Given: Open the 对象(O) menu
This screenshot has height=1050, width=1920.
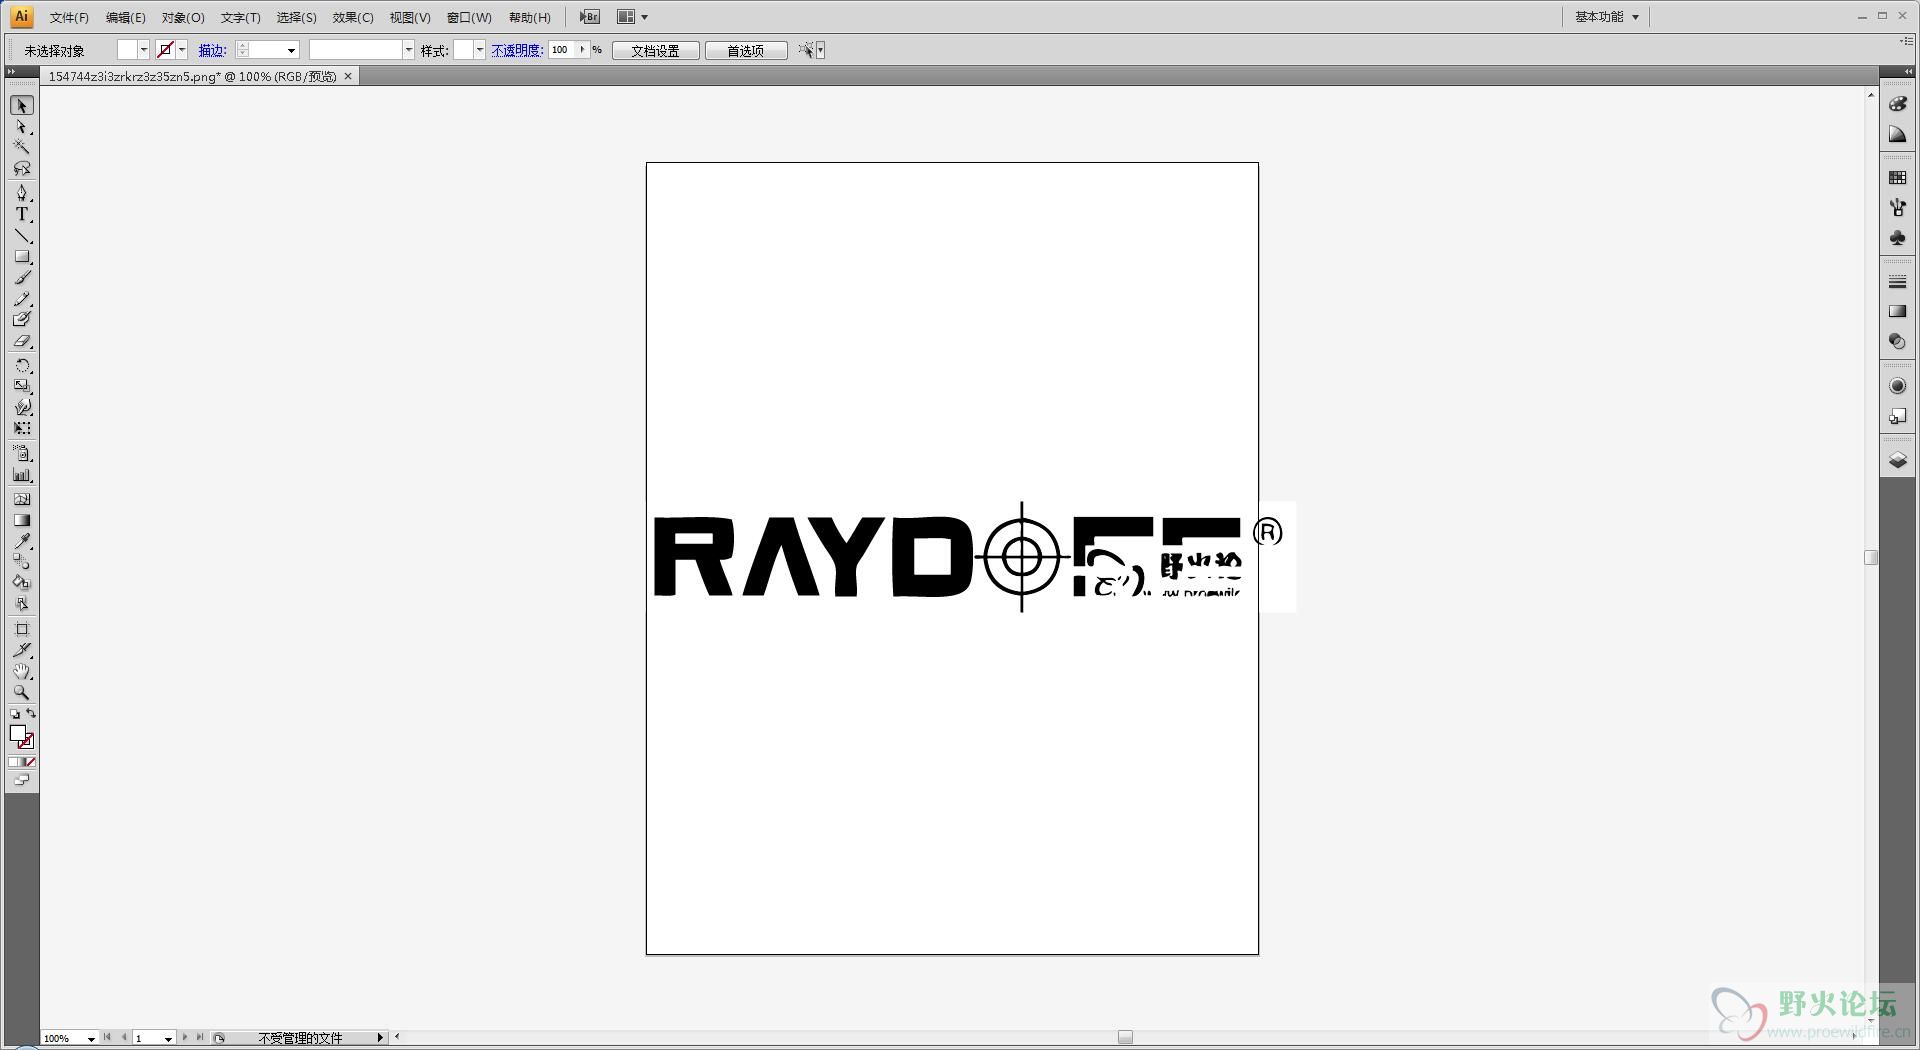Looking at the screenshot, I should click(x=183, y=17).
